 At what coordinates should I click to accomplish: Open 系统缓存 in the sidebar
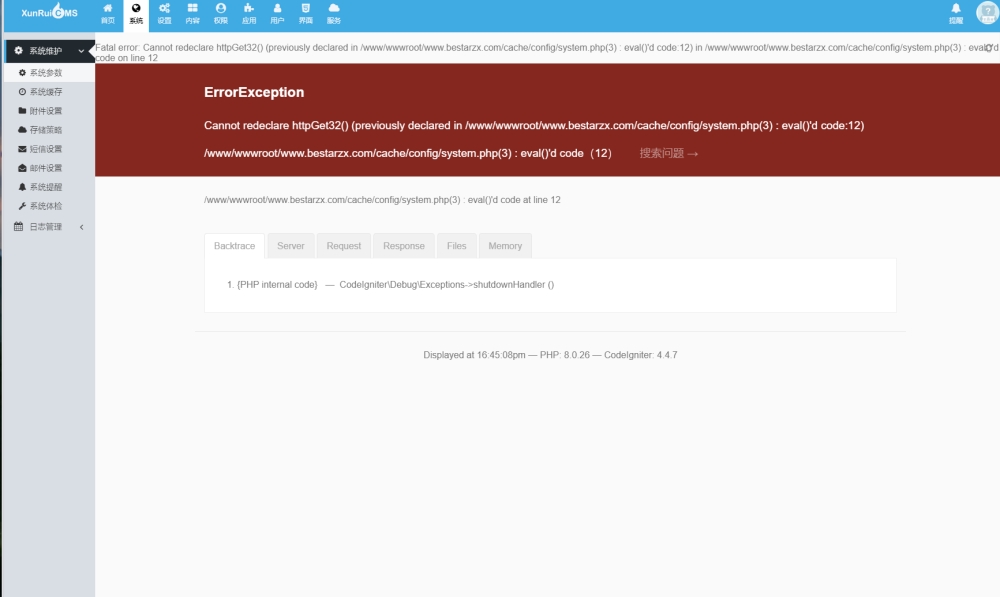click(x=45, y=92)
